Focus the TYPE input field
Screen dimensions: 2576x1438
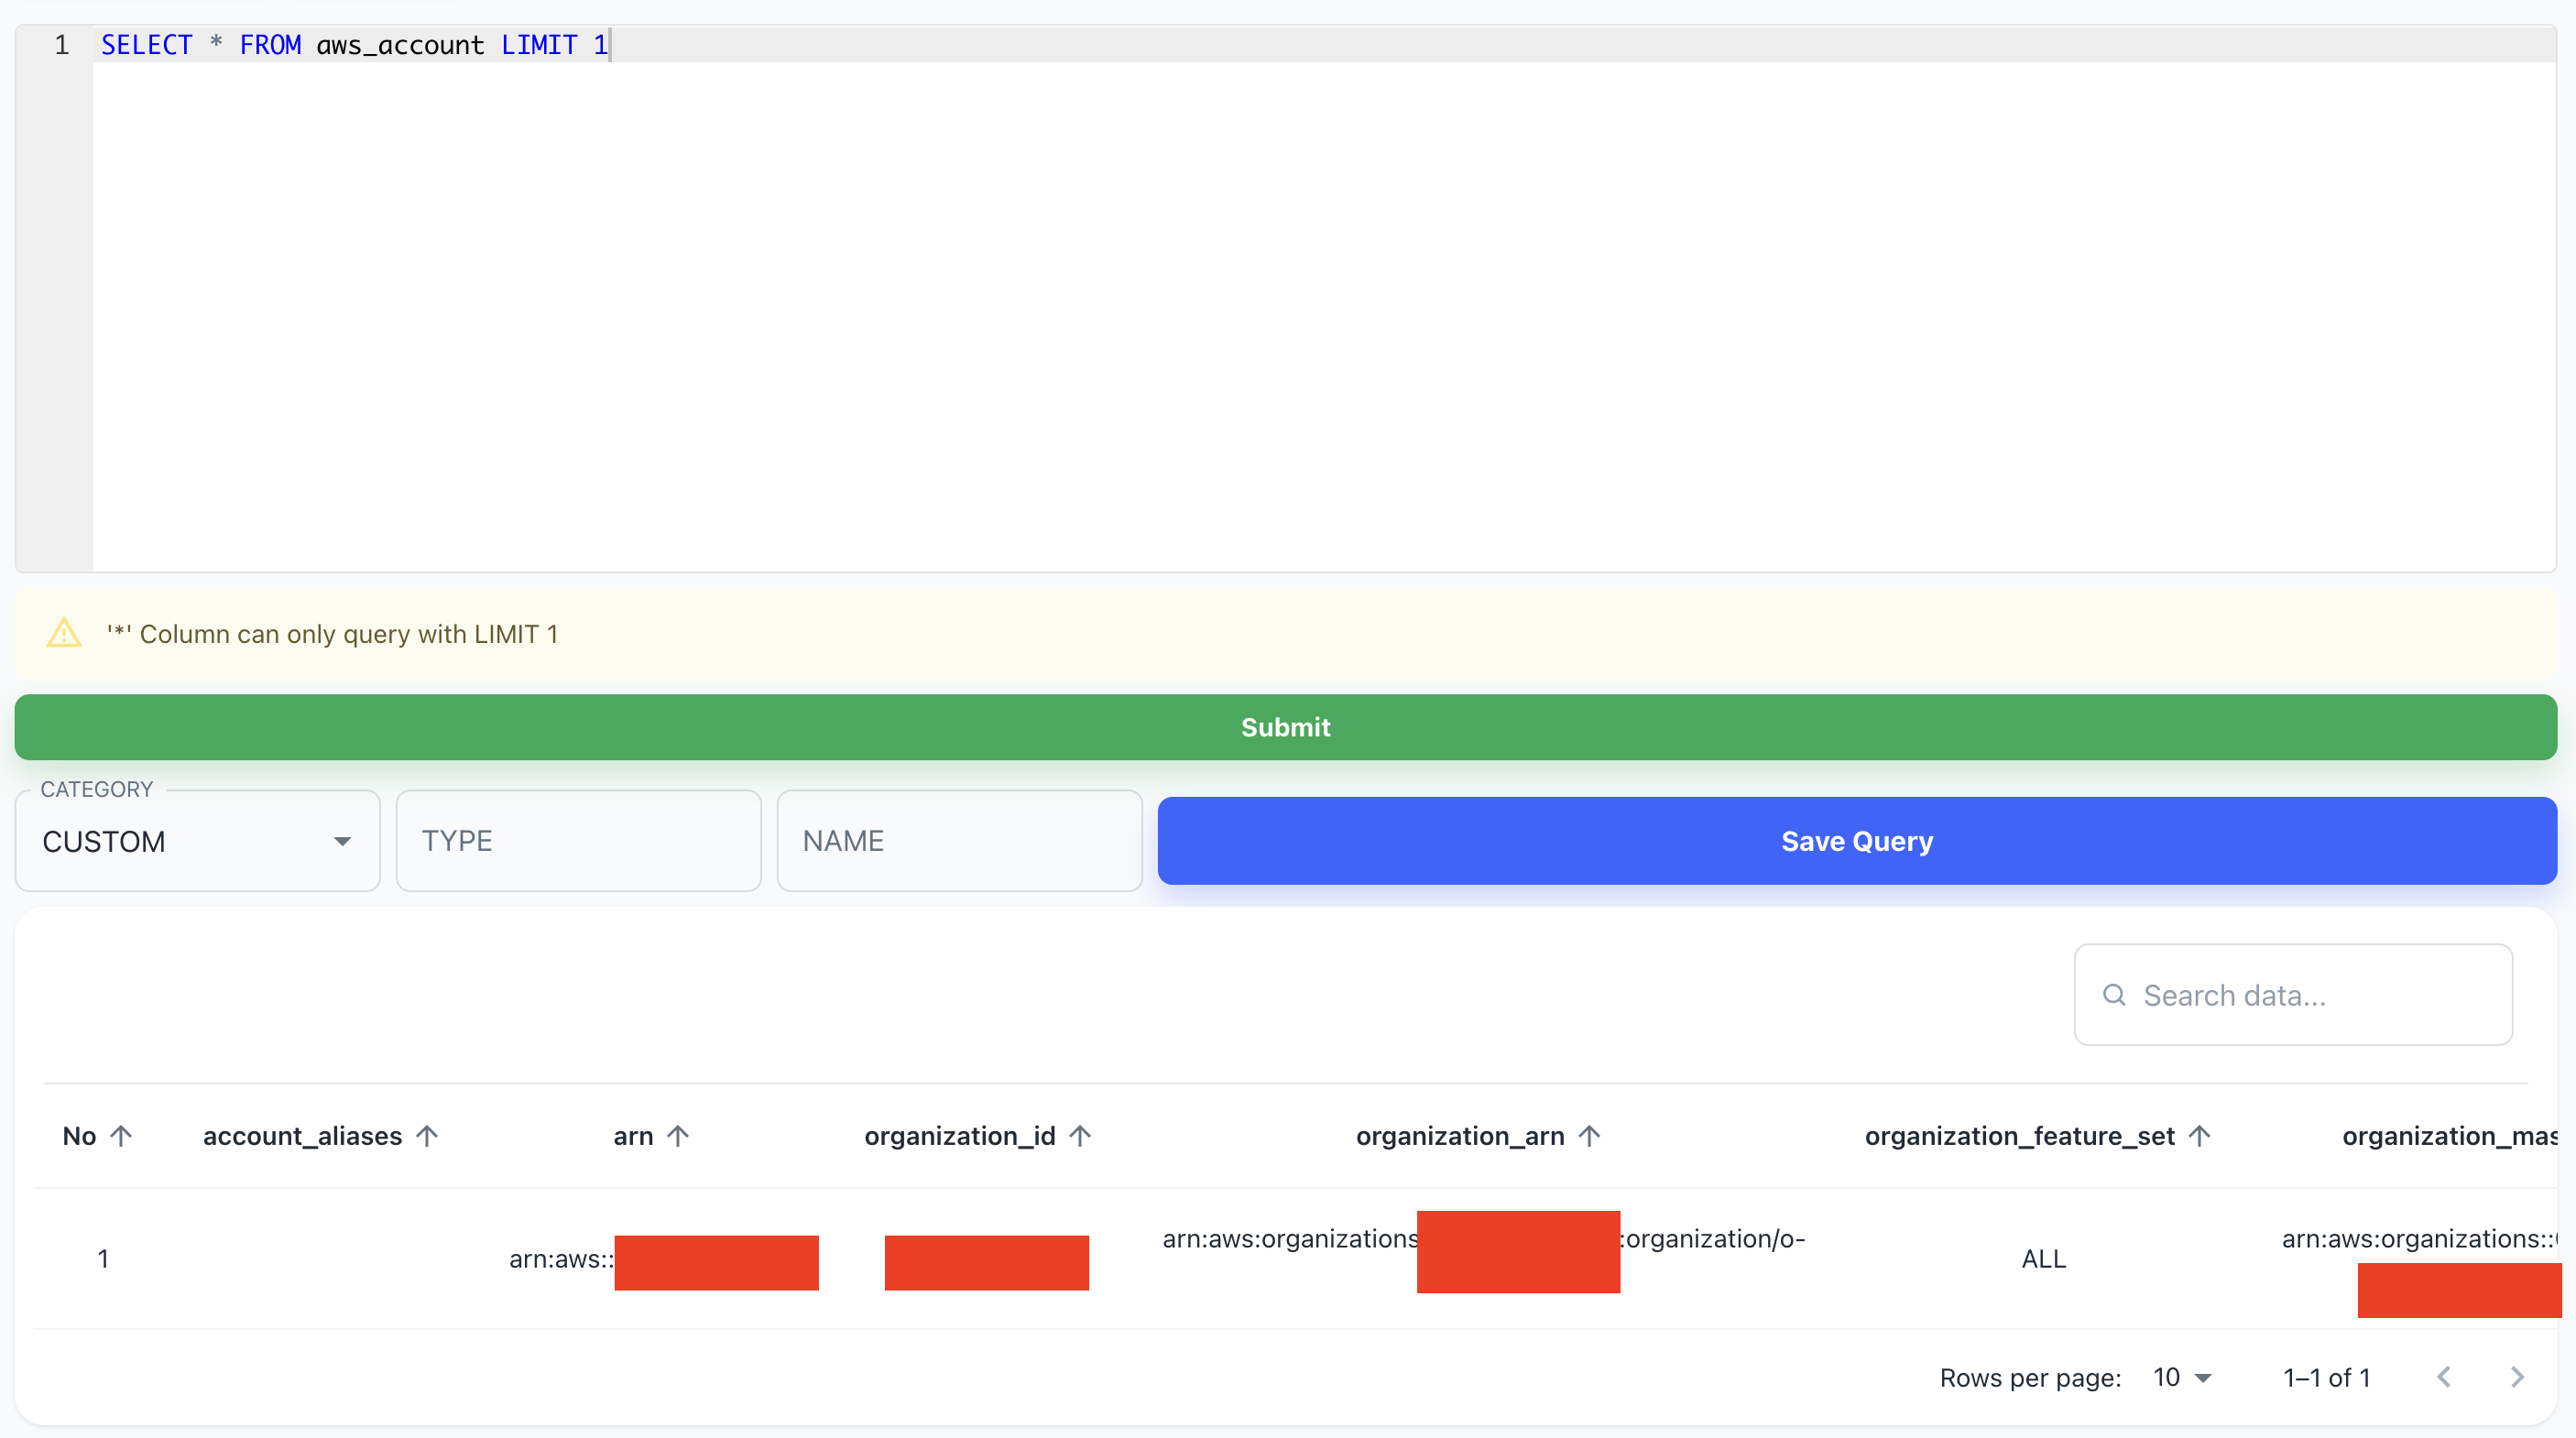[578, 841]
